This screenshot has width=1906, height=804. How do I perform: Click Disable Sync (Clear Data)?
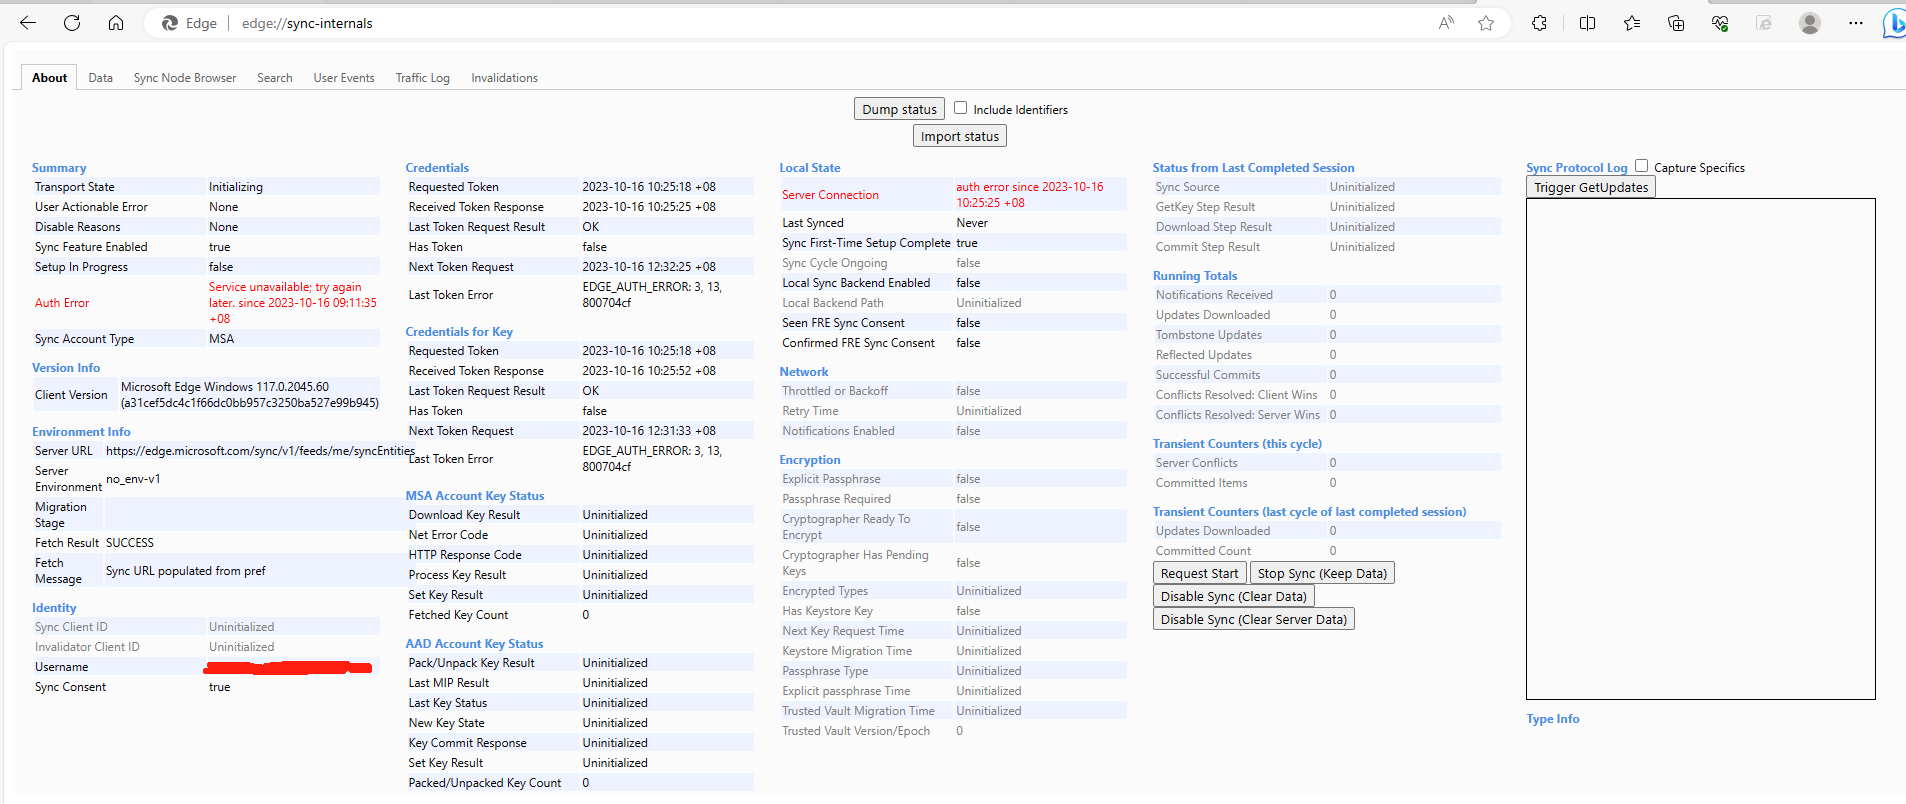(1233, 596)
